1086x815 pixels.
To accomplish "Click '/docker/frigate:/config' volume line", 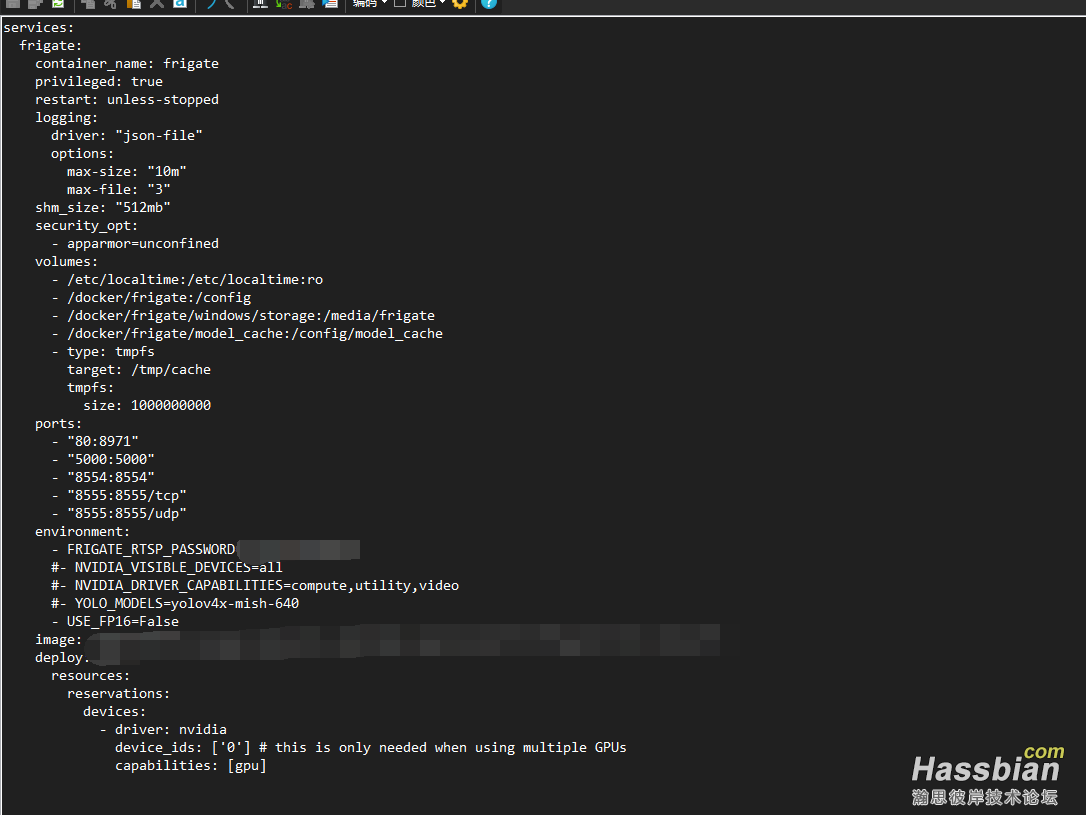I will [x=159, y=298].
